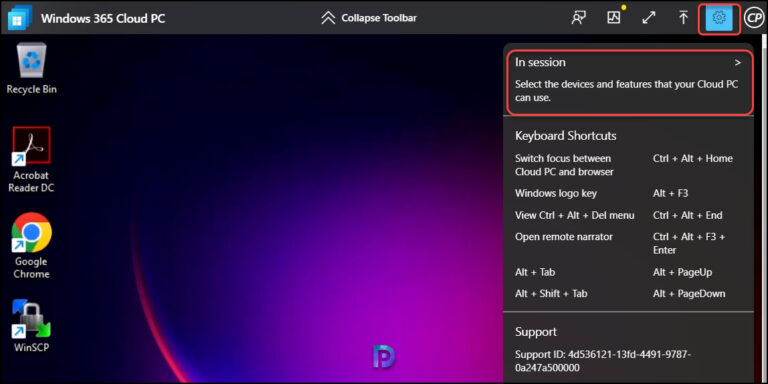Click the 'Ctrl + Alt + End' shortcut text
The width and height of the screenshot is (768, 384).
coord(688,216)
